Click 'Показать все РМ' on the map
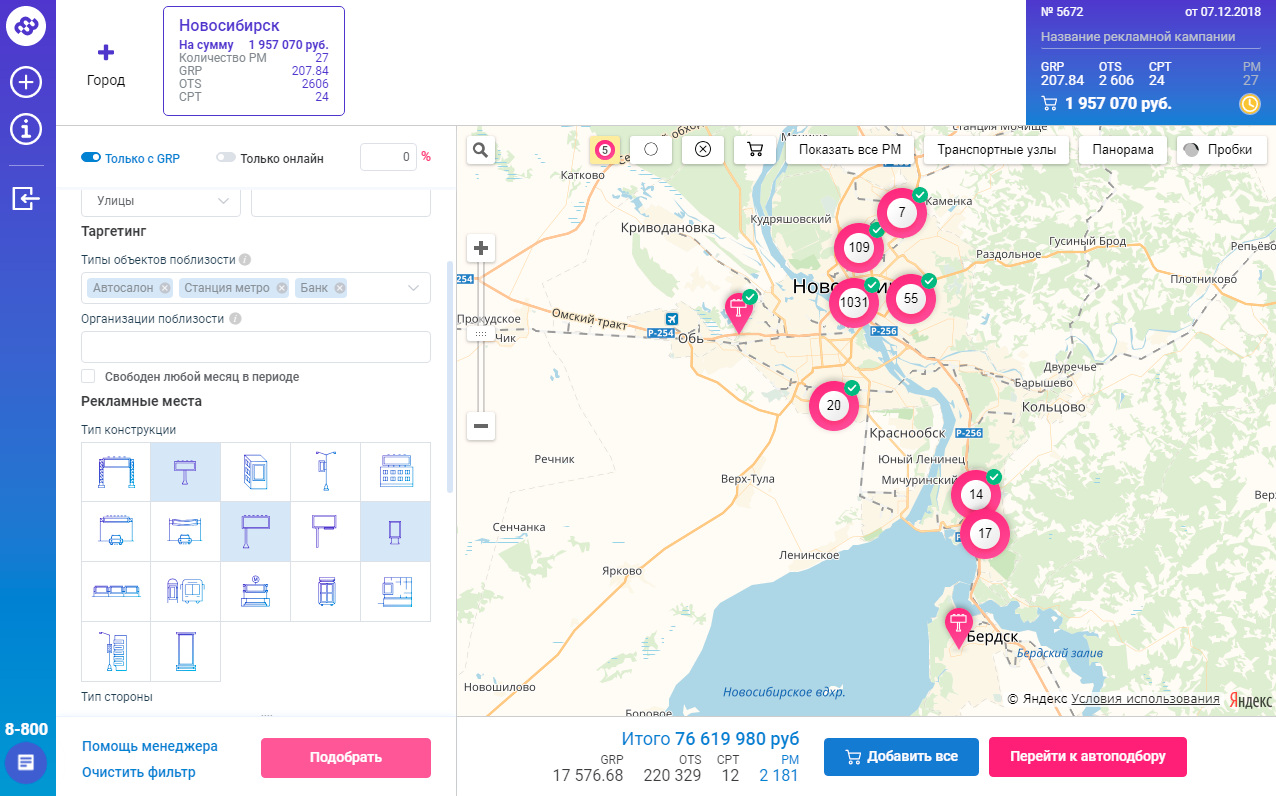 coord(850,150)
